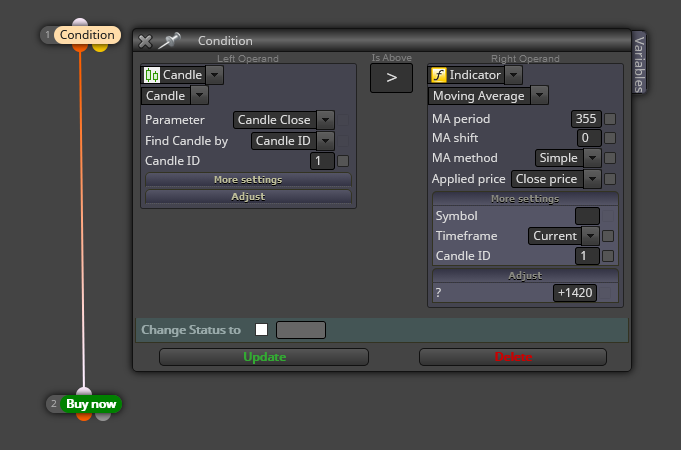Click the Is Above > operator button
This screenshot has height=450, width=681.
coord(391,78)
